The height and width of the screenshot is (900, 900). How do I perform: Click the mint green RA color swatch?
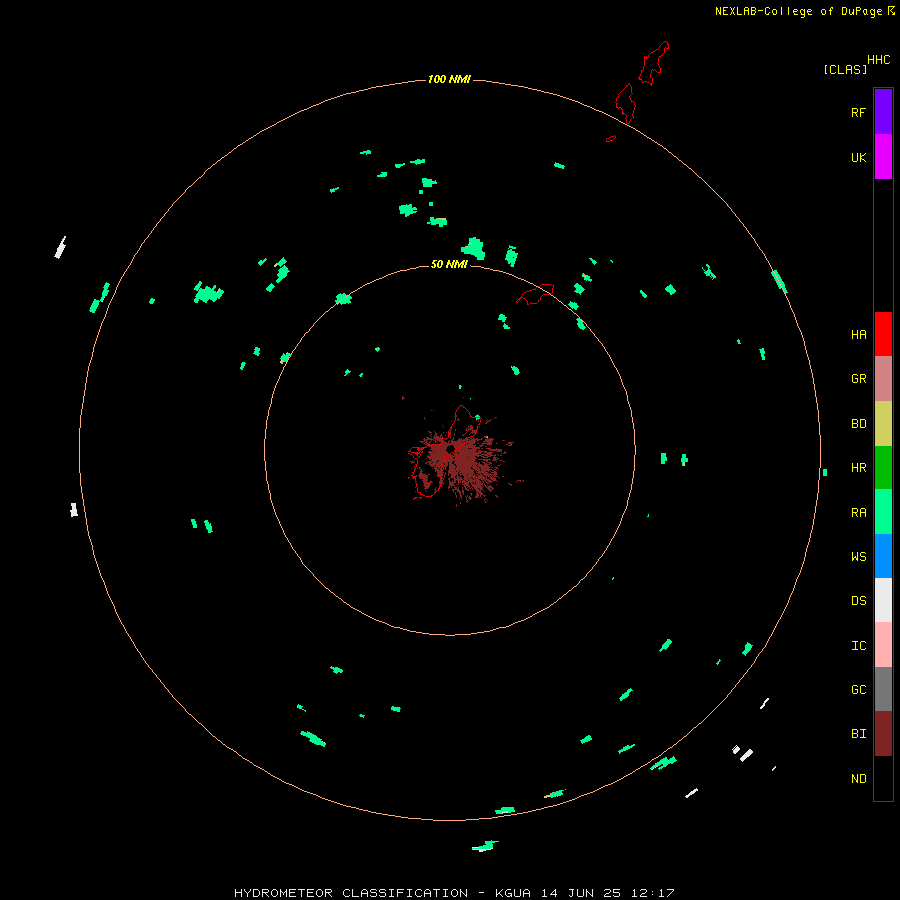(x=883, y=511)
